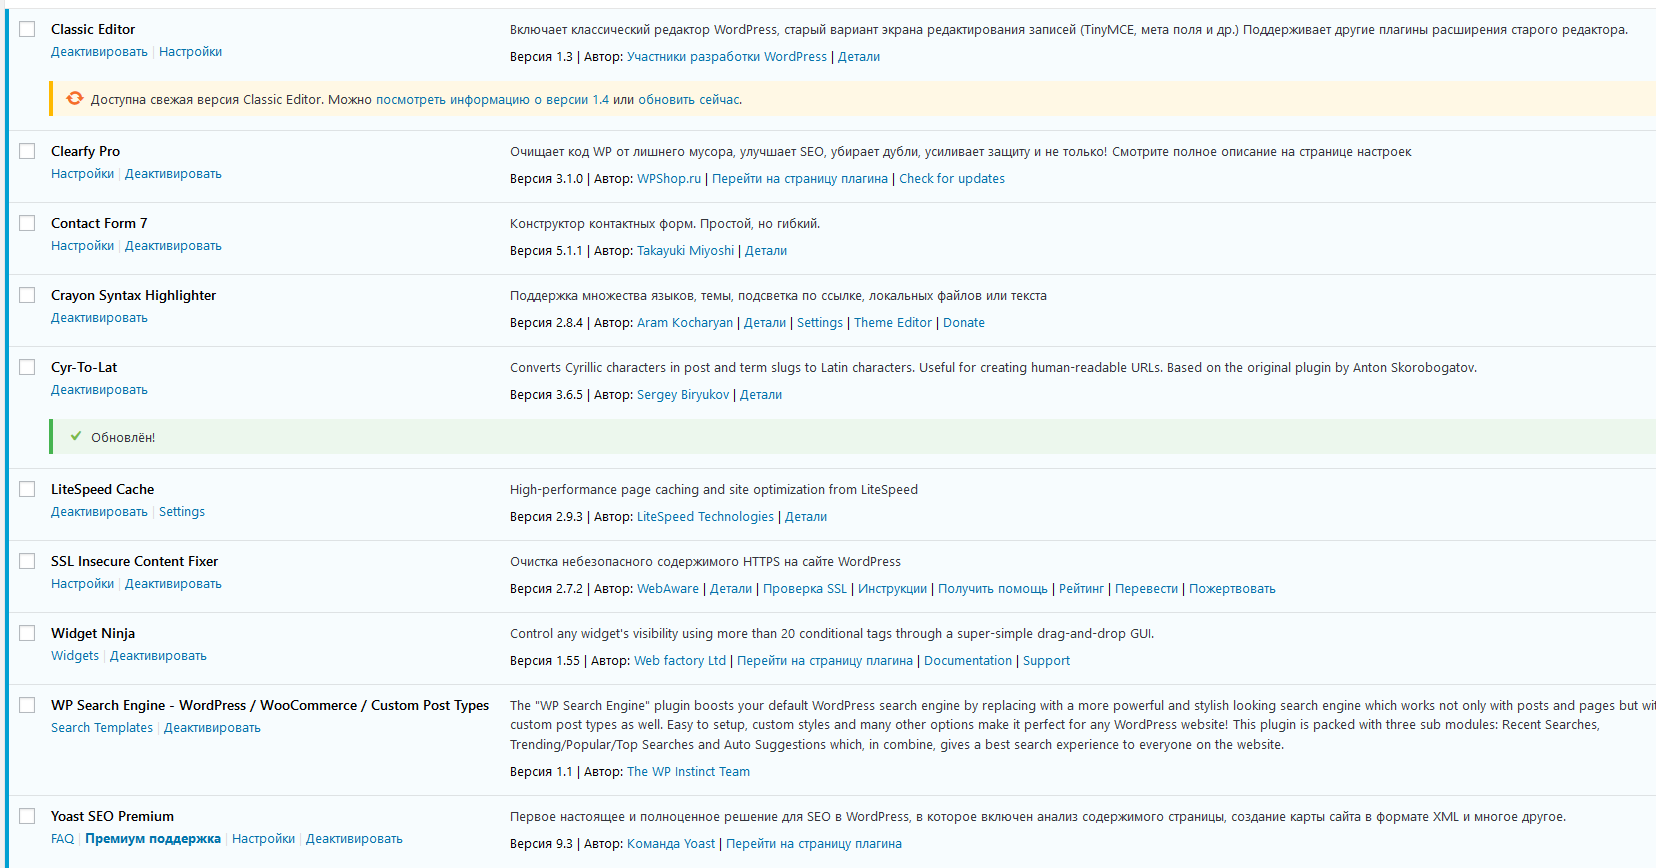This screenshot has height=868, width=1656.
Task: Click Проверка SSL link
Action: pos(805,589)
